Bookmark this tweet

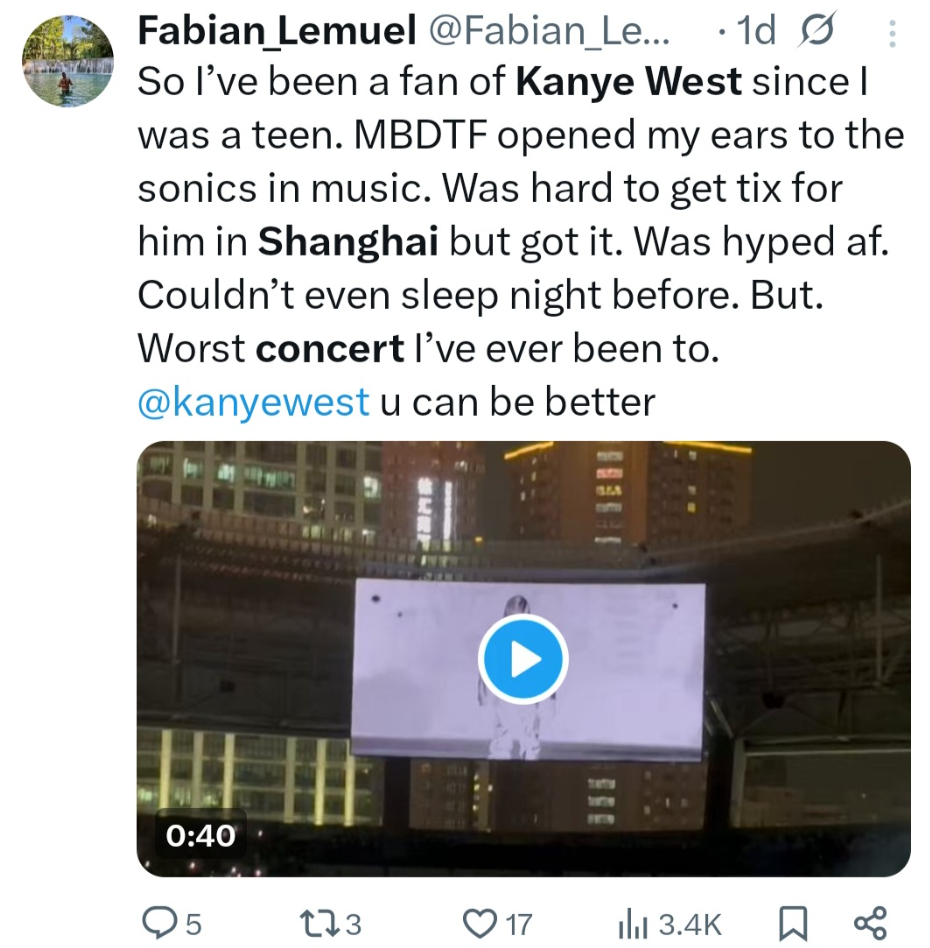tap(791, 922)
